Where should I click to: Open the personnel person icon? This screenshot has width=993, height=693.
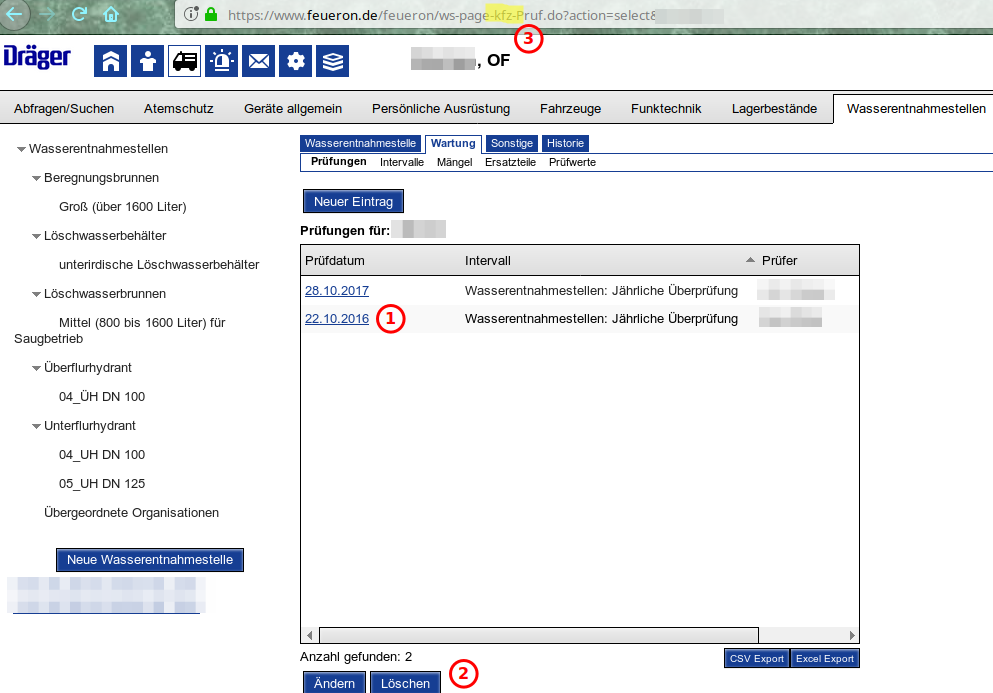(x=147, y=61)
